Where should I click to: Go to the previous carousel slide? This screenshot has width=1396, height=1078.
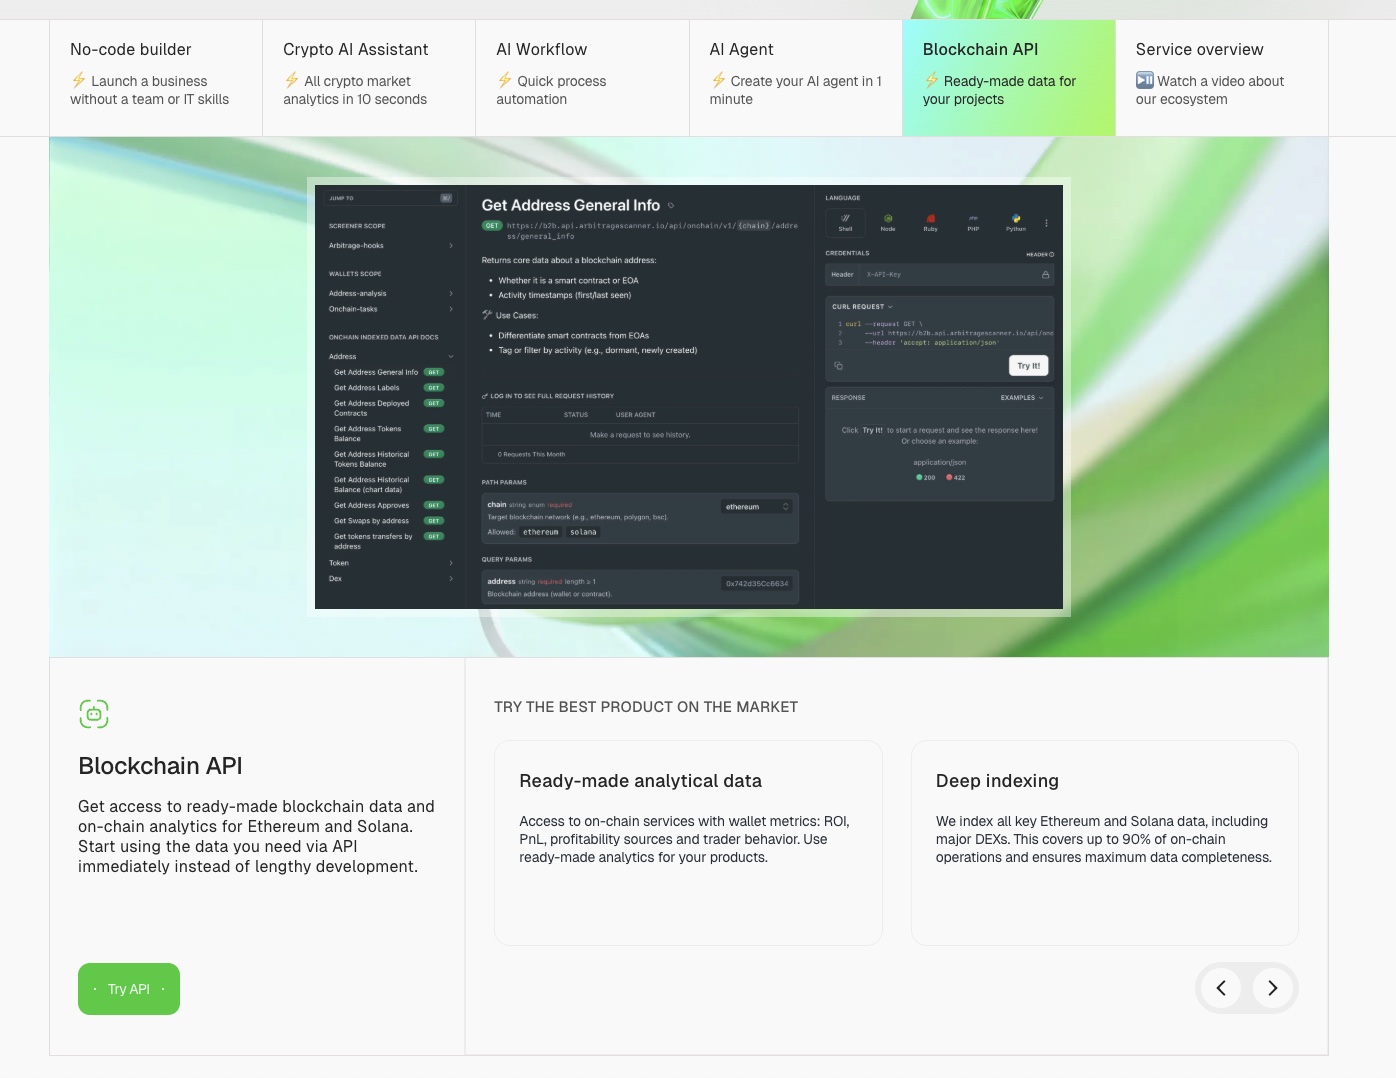click(1221, 988)
